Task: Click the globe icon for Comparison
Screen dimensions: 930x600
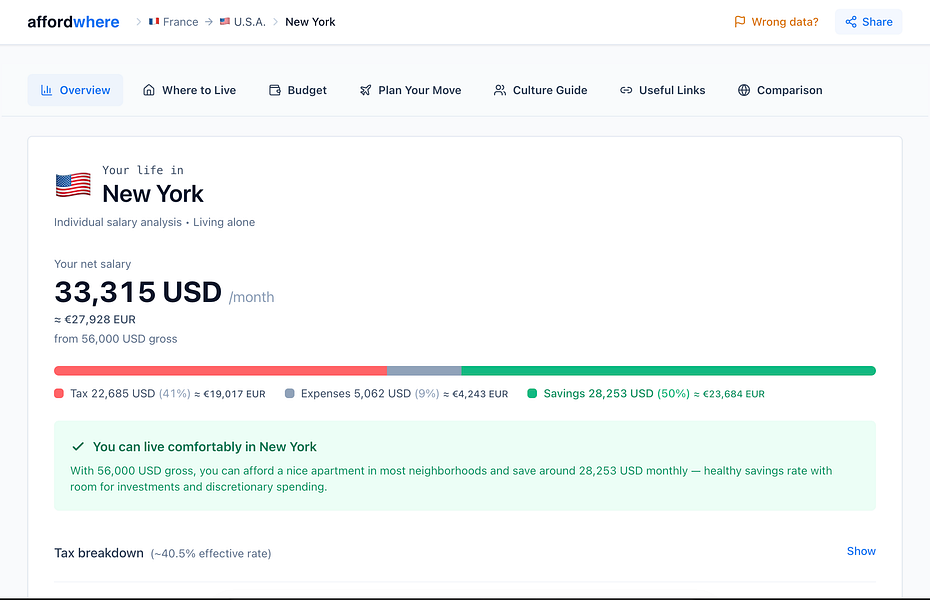Action: 744,90
